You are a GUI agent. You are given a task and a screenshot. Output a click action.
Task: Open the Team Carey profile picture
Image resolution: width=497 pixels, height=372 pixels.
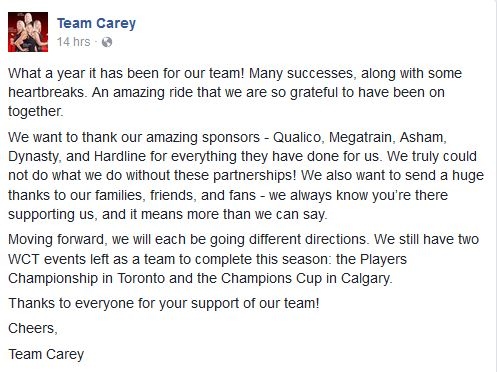coord(28,32)
